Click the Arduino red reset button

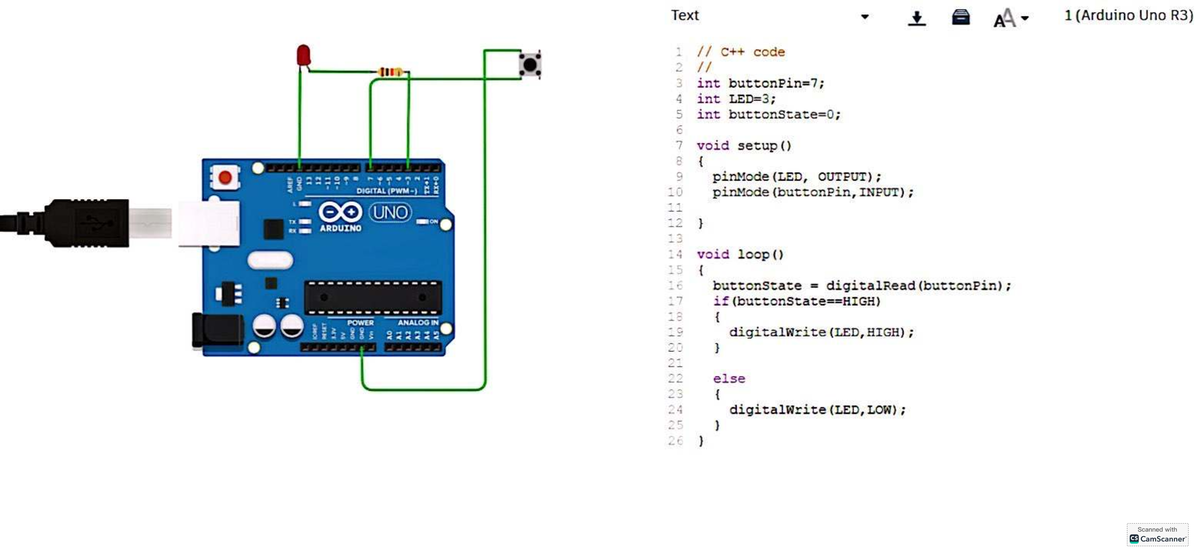pyautogui.click(x=226, y=179)
